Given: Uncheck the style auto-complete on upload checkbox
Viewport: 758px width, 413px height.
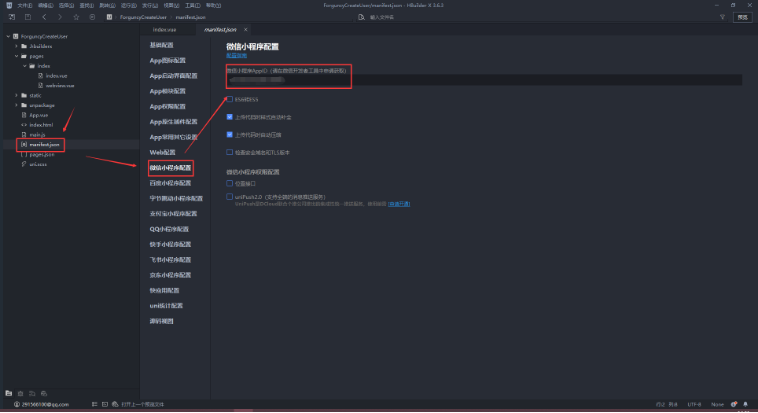Looking at the screenshot, I should pos(230,117).
